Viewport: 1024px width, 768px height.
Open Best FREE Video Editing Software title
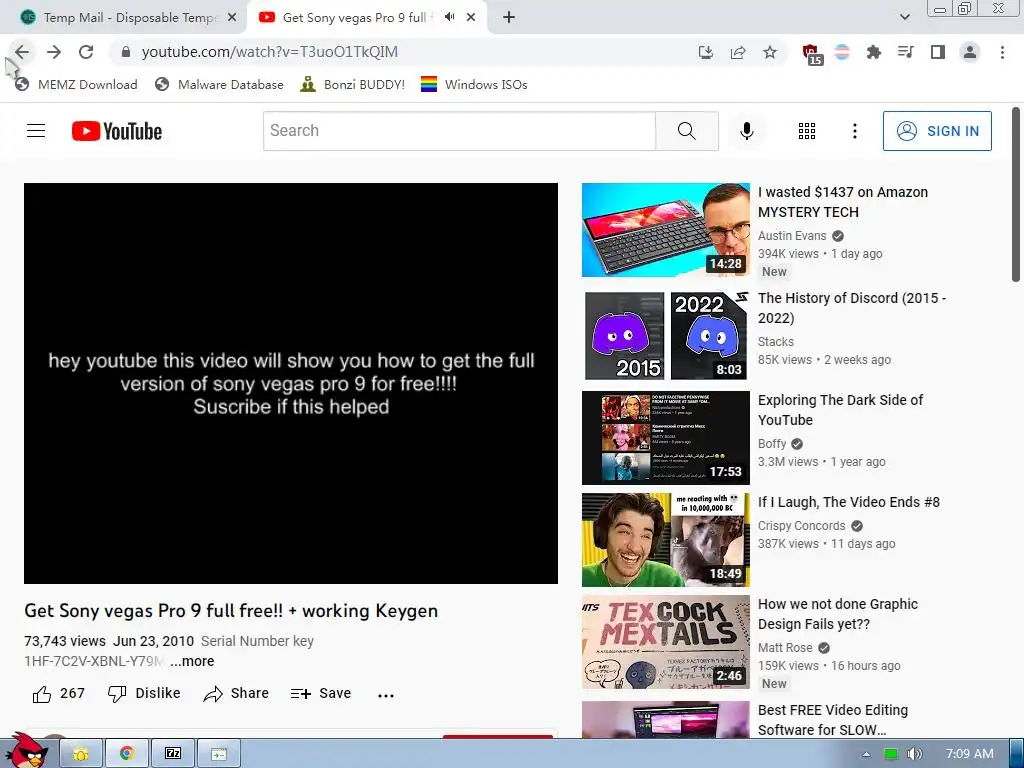click(x=833, y=720)
